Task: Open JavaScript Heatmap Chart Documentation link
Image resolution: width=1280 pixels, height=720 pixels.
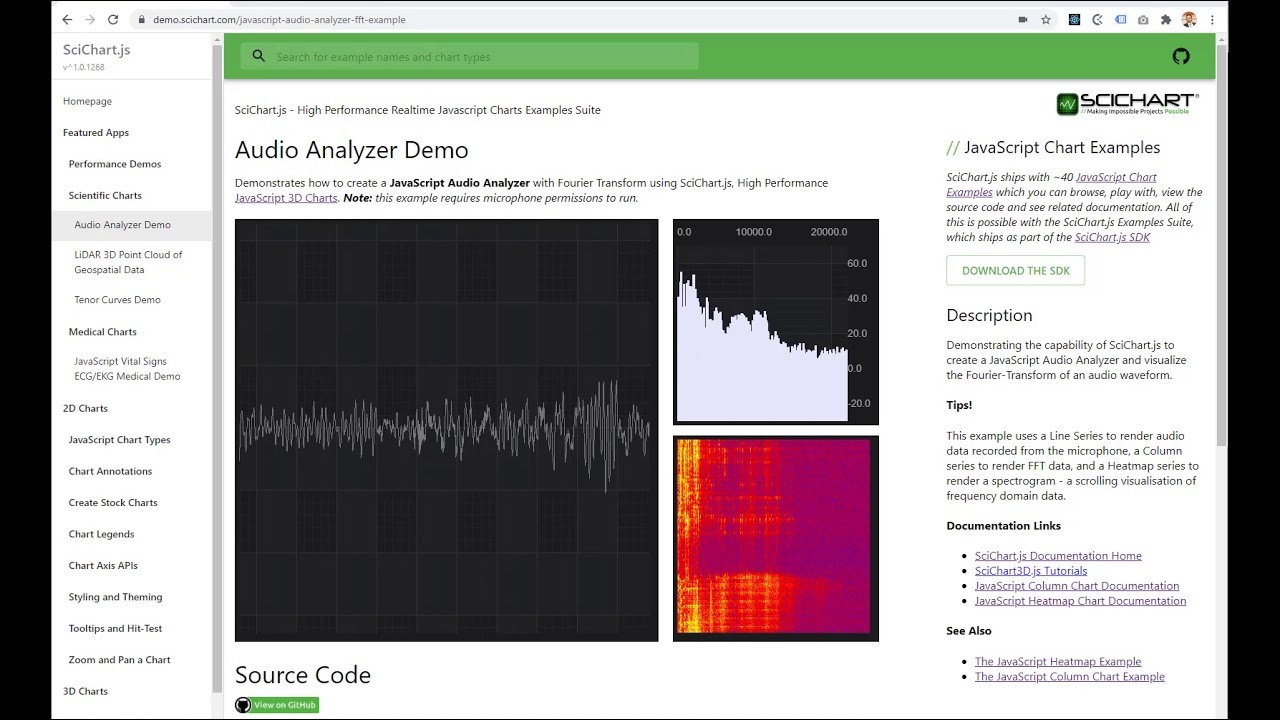Action: click(1080, 601)
